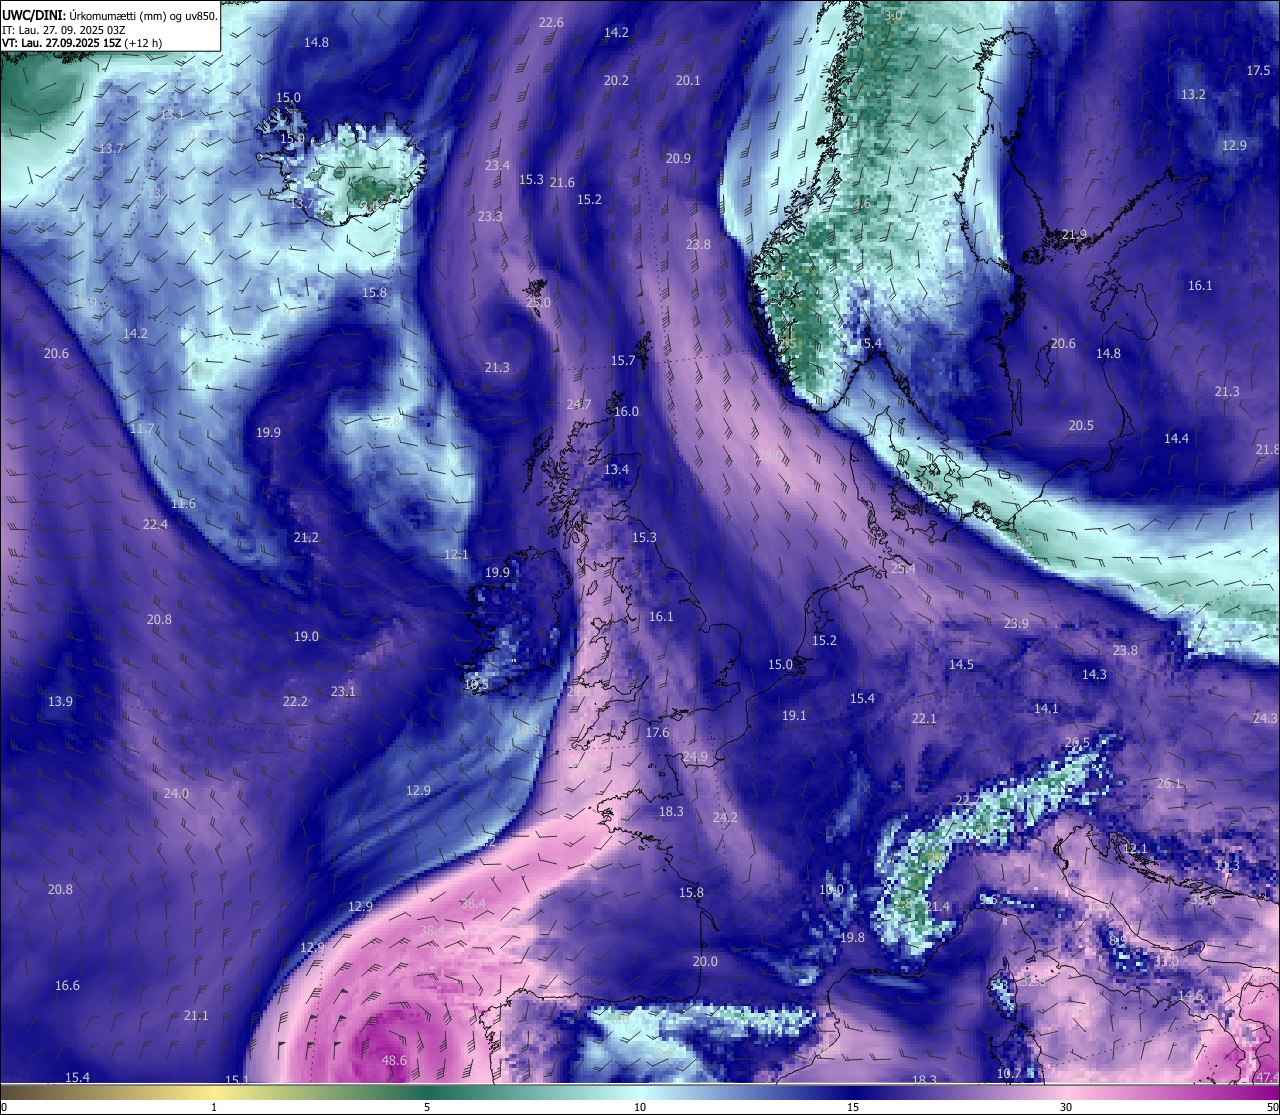The image size is (1280, 1115).
Task: Click the UWC/DINI title line in header box
Action: [x=110, y=16]
